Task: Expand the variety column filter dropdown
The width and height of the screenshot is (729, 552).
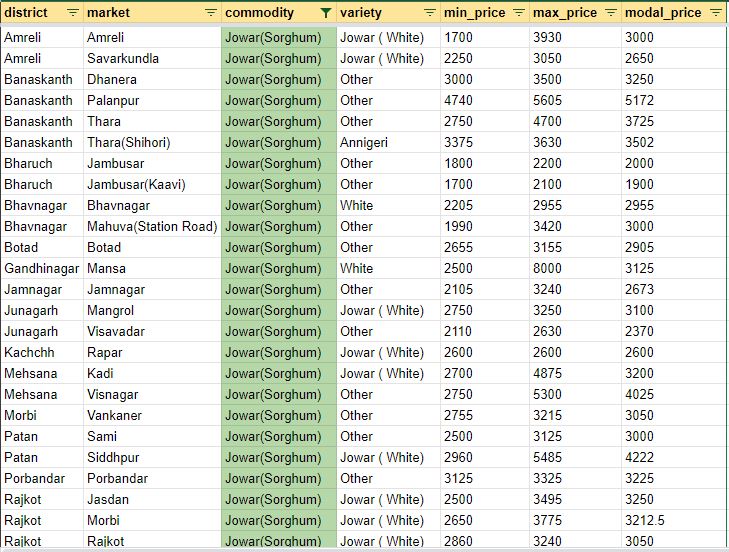Action: click(x=429, y=13)
